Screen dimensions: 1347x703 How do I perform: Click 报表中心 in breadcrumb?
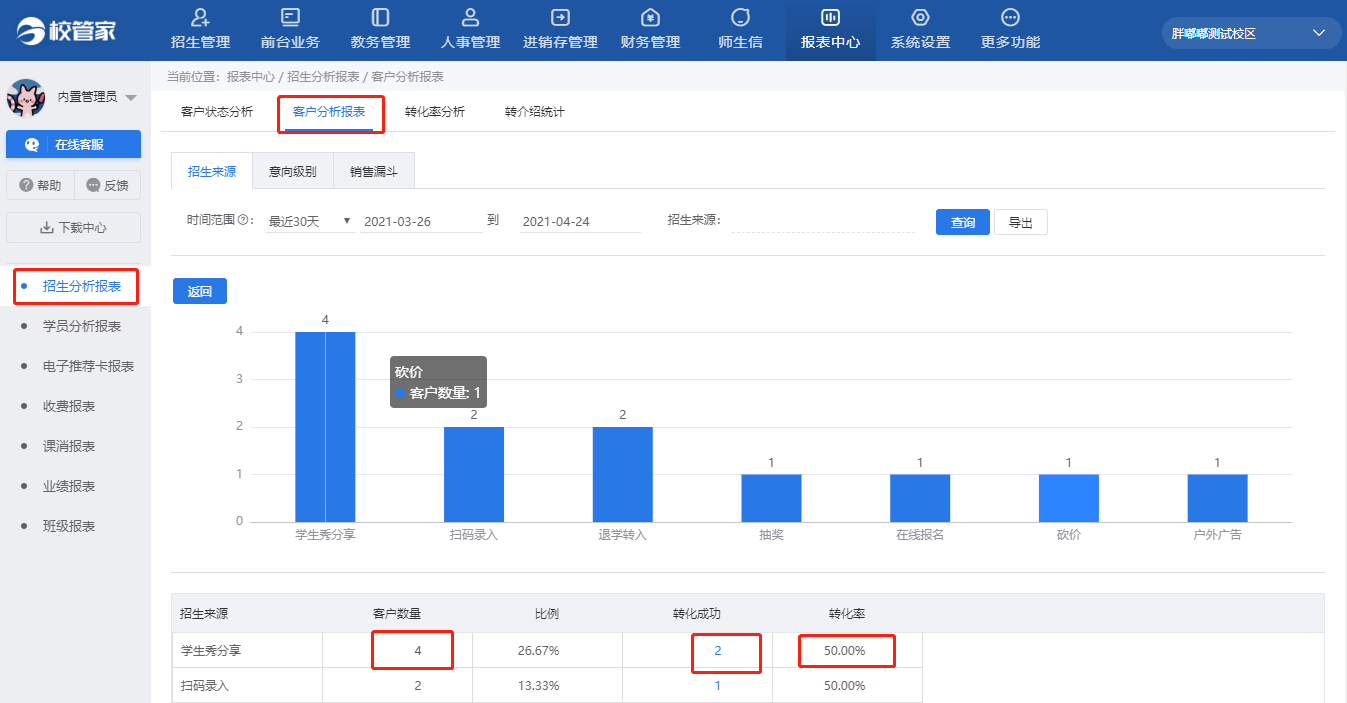(251, 76)
